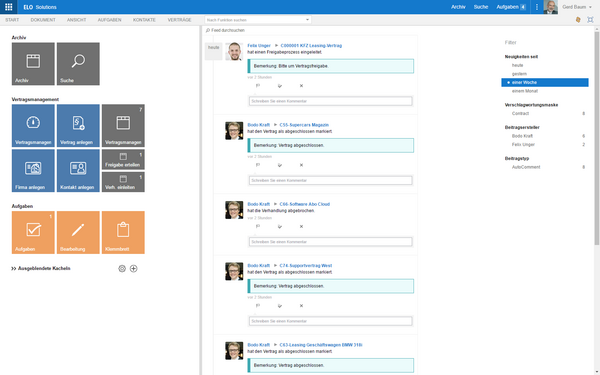This screenshot has width=600, height=375.
Task: Click the fullscreen icon in toolbar
Action: [590, 20]
